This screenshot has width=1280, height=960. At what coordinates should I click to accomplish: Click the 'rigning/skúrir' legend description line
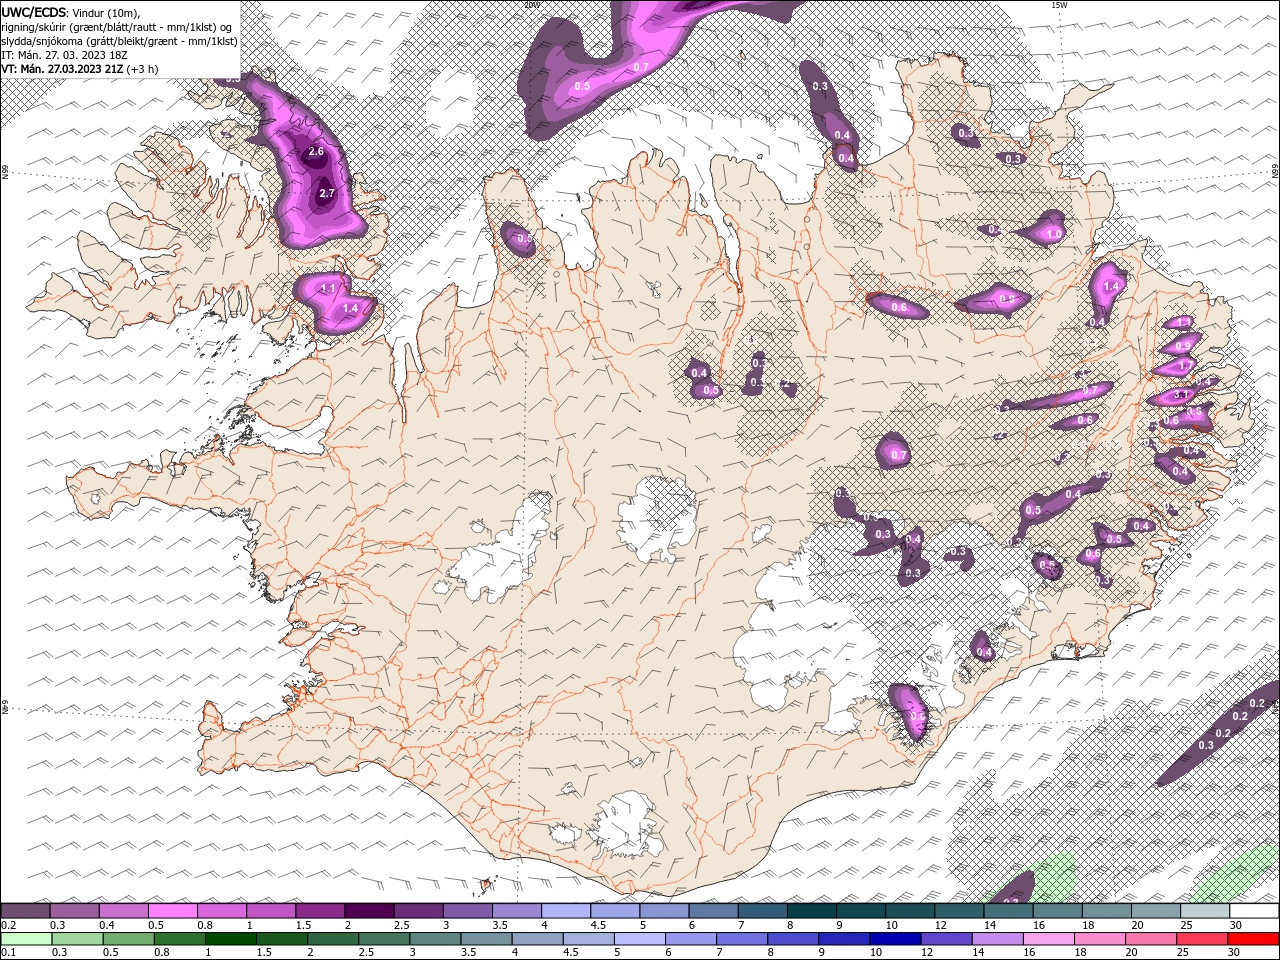pyautogui.click(x=116, y=26)
